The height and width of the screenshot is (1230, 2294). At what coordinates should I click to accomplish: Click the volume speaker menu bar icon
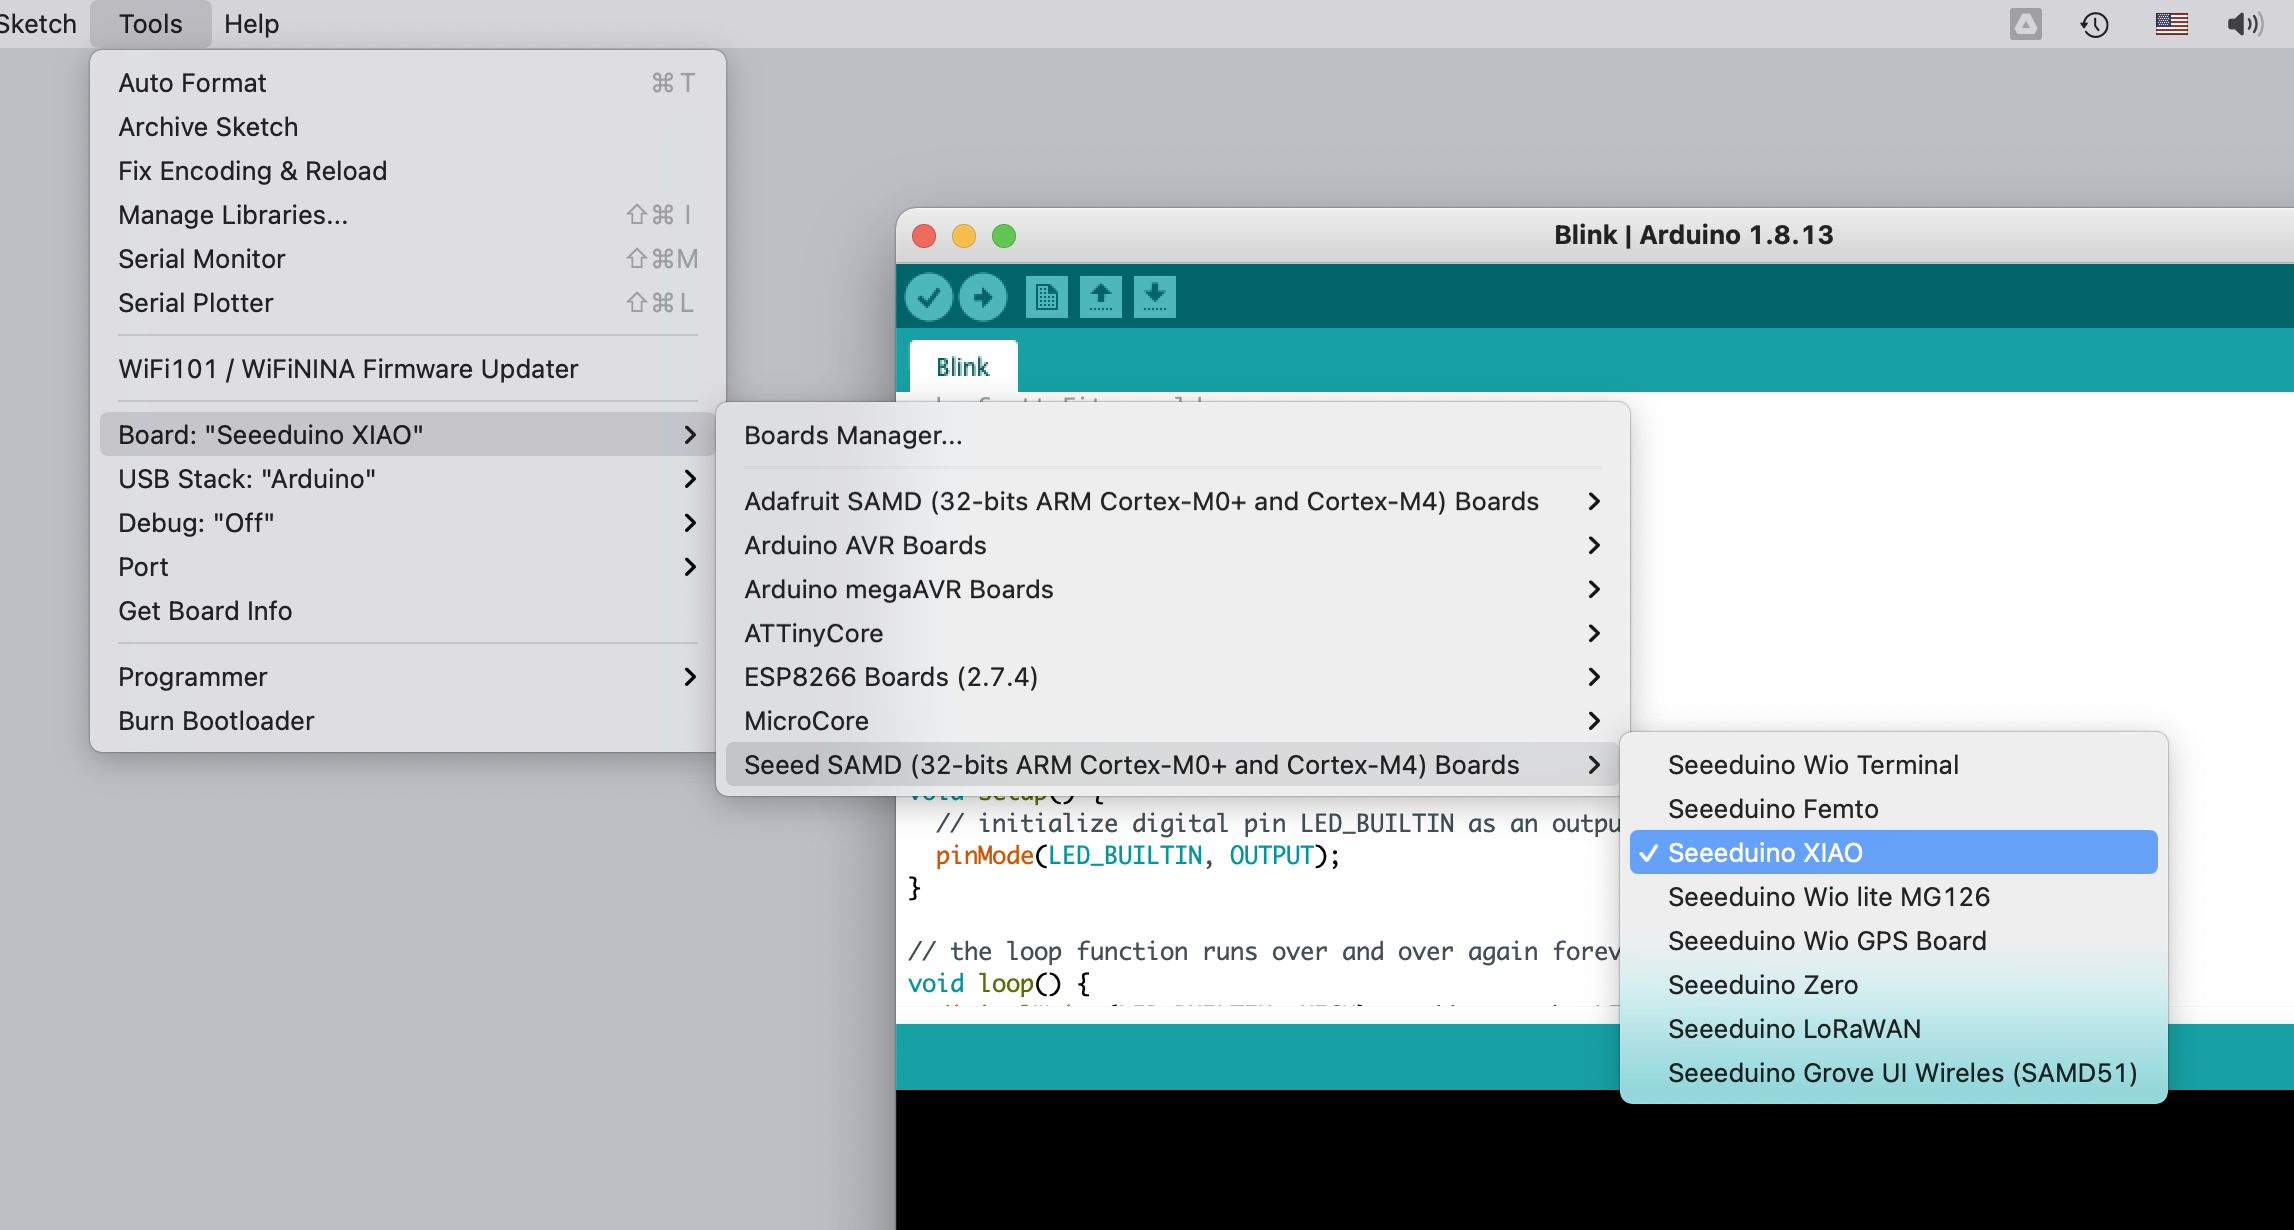pyautogui.click(x=2245, y=24)
